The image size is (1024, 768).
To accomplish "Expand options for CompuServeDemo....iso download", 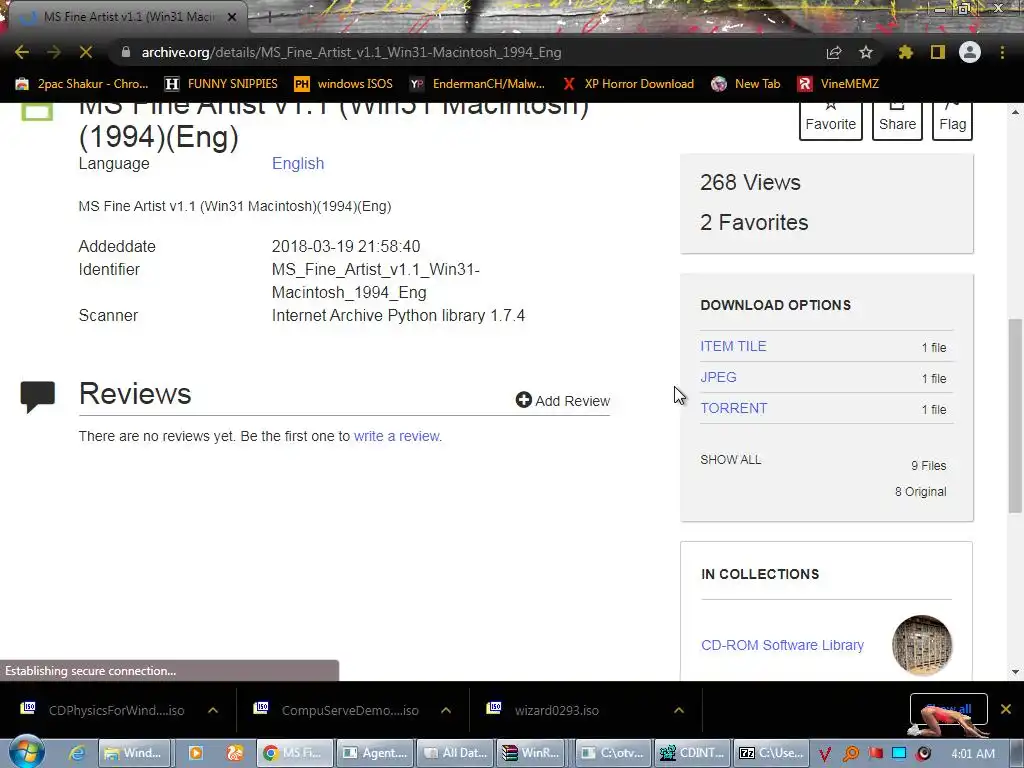I will (446, 710).
